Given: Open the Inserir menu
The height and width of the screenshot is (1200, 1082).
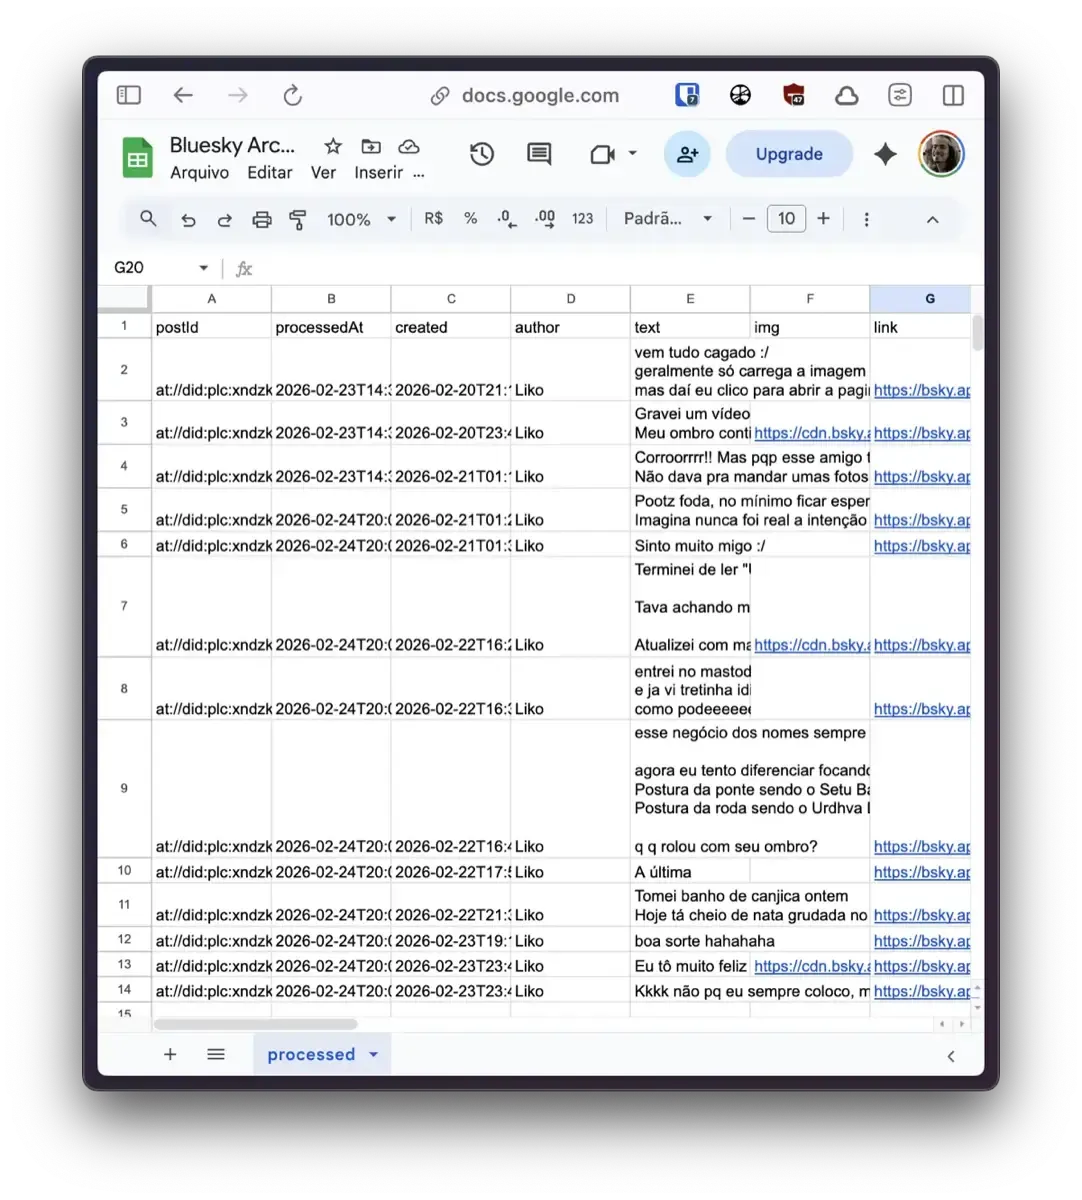Looking at the screenshot, I should (x=377, y=172).
